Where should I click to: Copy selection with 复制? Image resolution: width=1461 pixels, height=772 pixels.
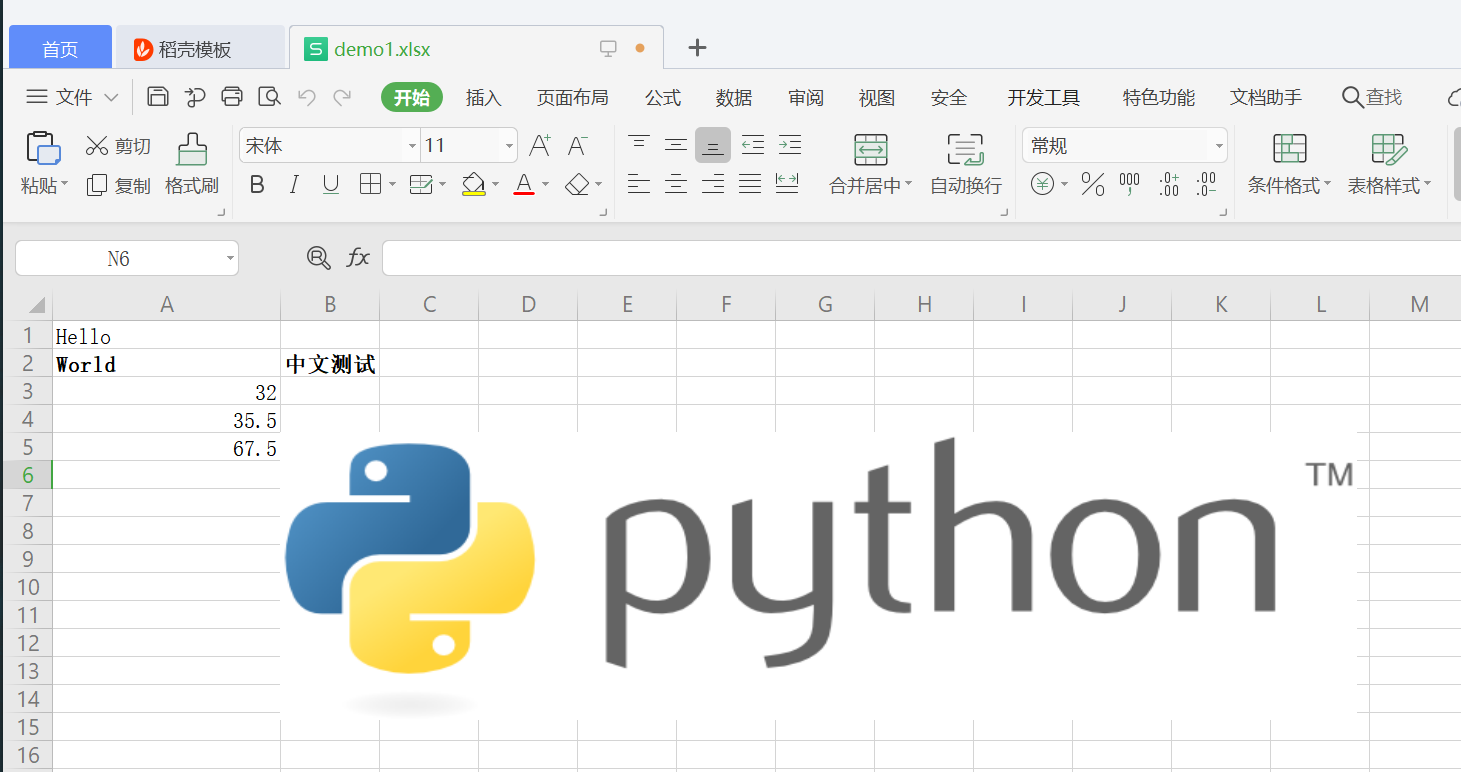(x=118, y=185)
